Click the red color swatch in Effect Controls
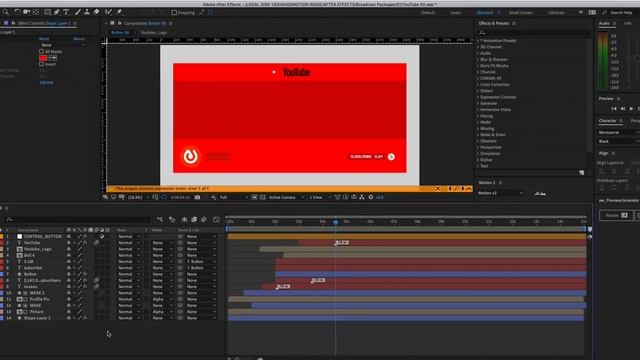 pos(43,58)
